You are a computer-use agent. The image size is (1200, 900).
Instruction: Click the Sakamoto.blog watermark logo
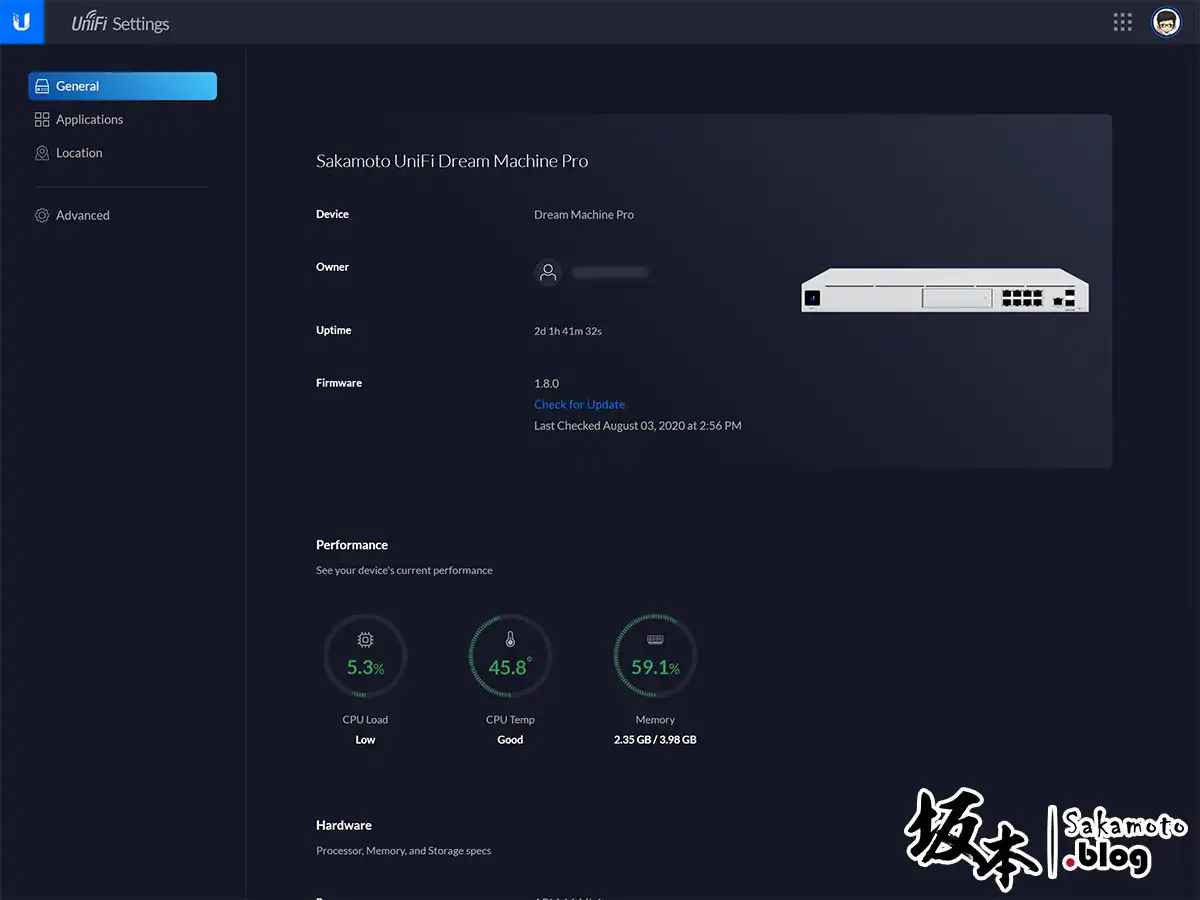coord(1046,841)
